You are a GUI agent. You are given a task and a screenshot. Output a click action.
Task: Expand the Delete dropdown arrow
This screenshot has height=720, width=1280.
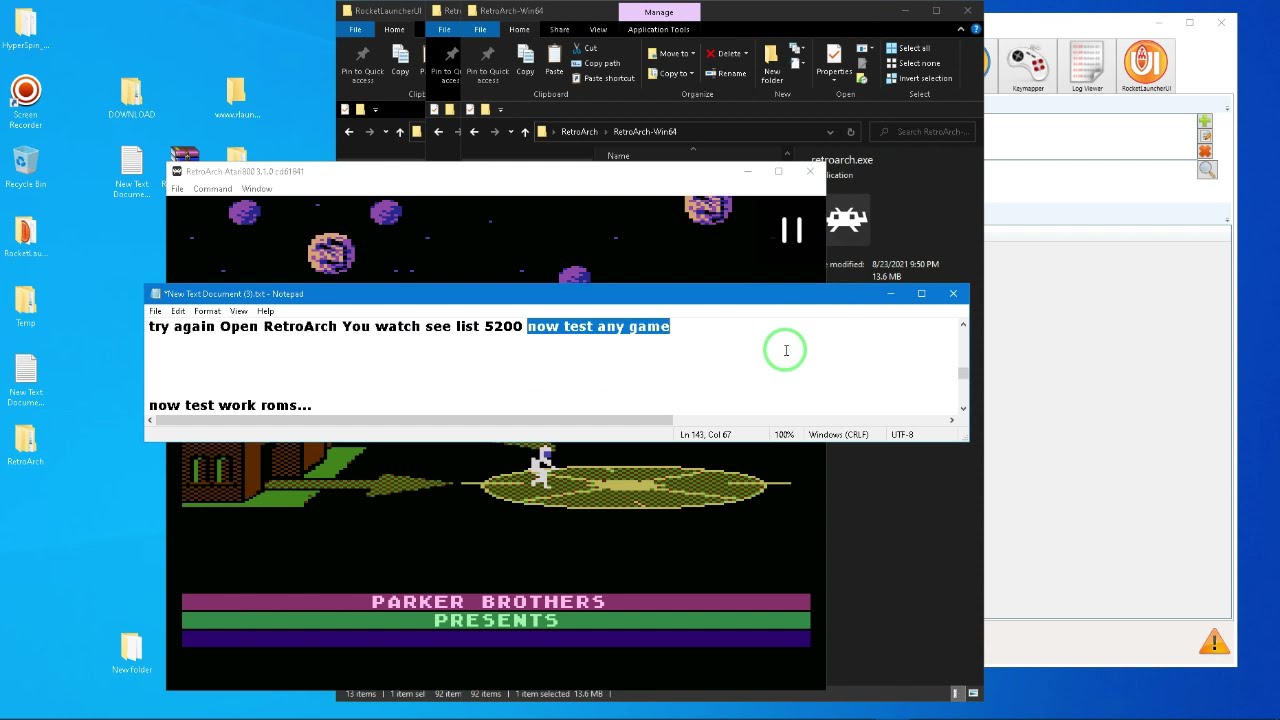point(745,53)
